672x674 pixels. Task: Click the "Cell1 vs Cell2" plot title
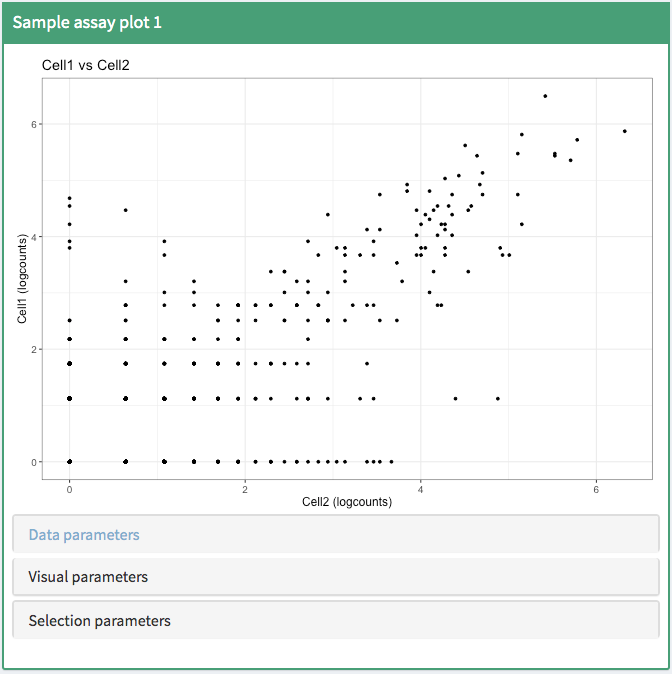(x=86, y=66)
